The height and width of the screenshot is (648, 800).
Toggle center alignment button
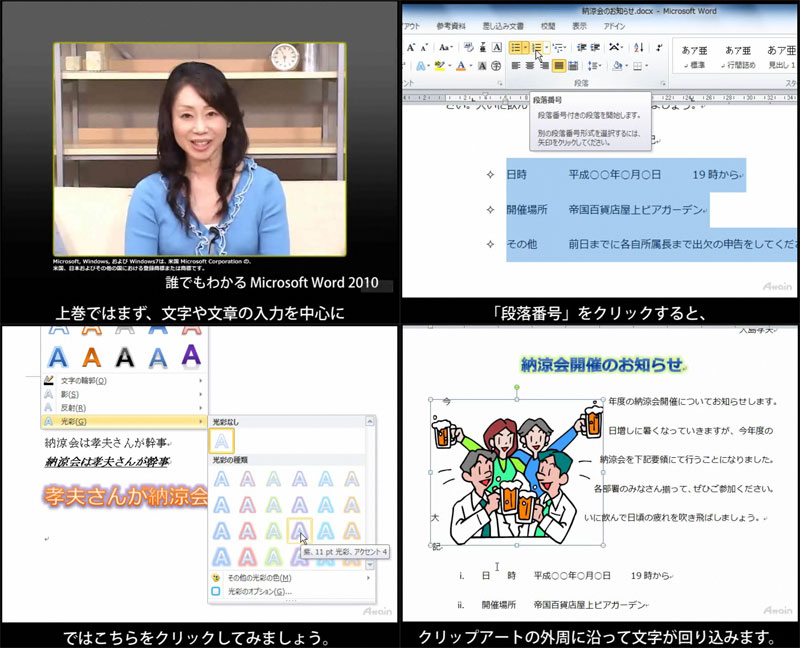point(530,66)
